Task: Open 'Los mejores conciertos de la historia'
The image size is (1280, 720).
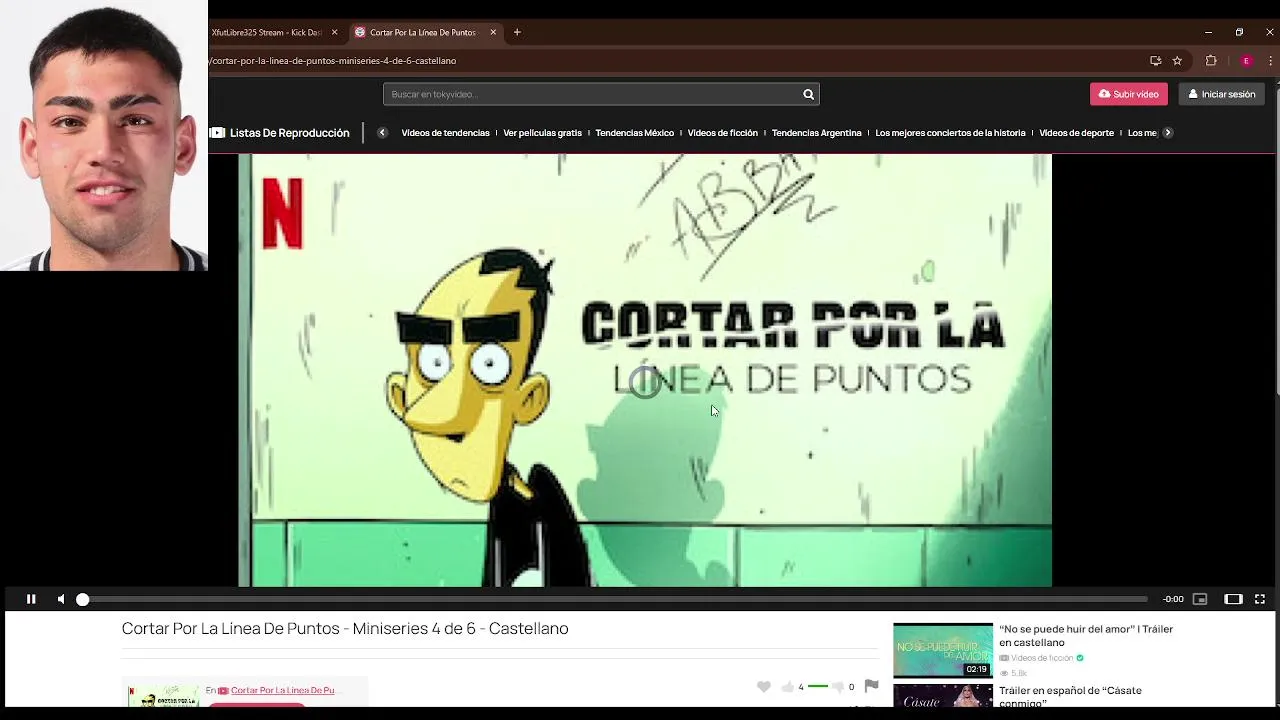Action: pyautogui.click(x=950, y=133)
